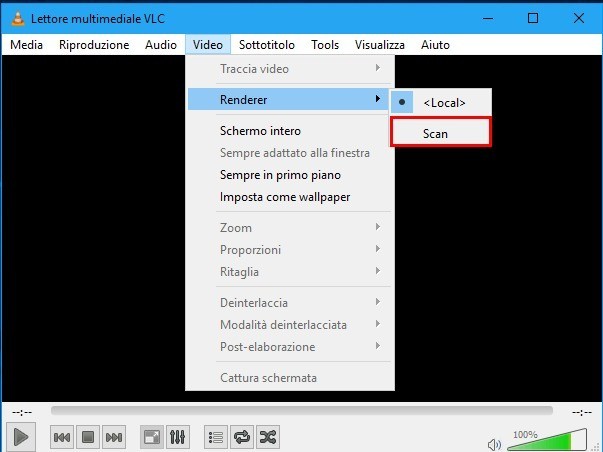The image size is (603, 452).
Task: Select the <Local> renderer option
Action: pos(441,102)
